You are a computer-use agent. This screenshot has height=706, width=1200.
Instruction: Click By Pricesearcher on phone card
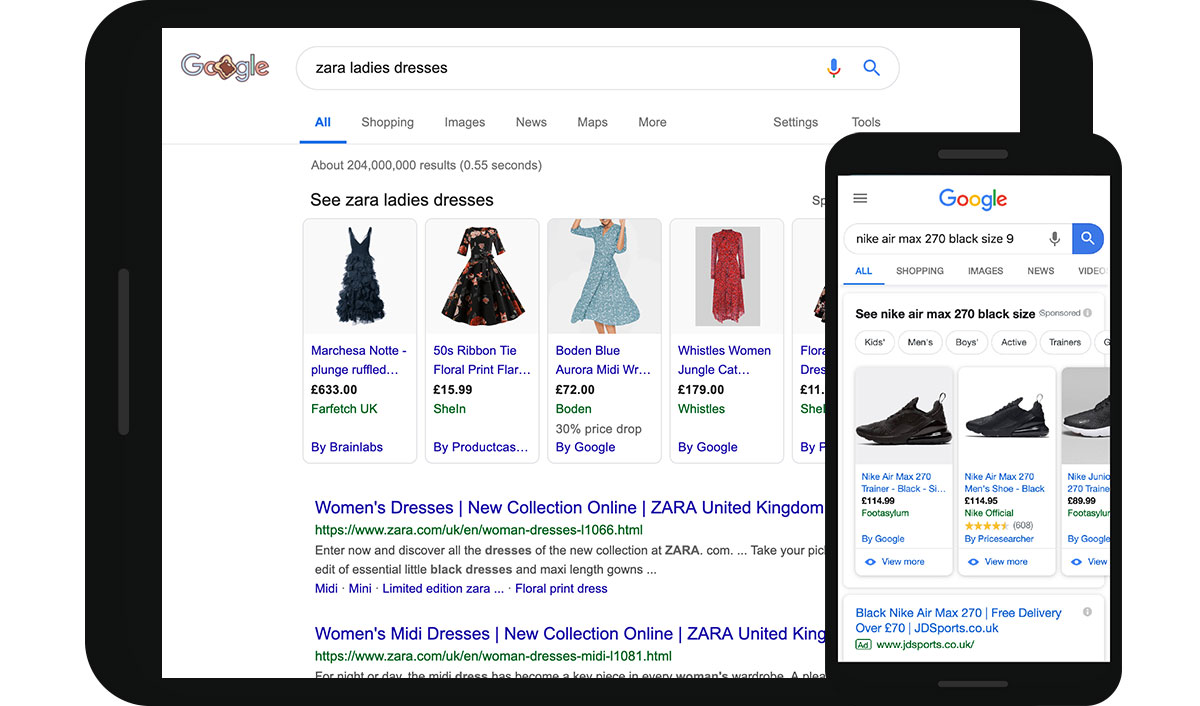(x=999, y=539)
